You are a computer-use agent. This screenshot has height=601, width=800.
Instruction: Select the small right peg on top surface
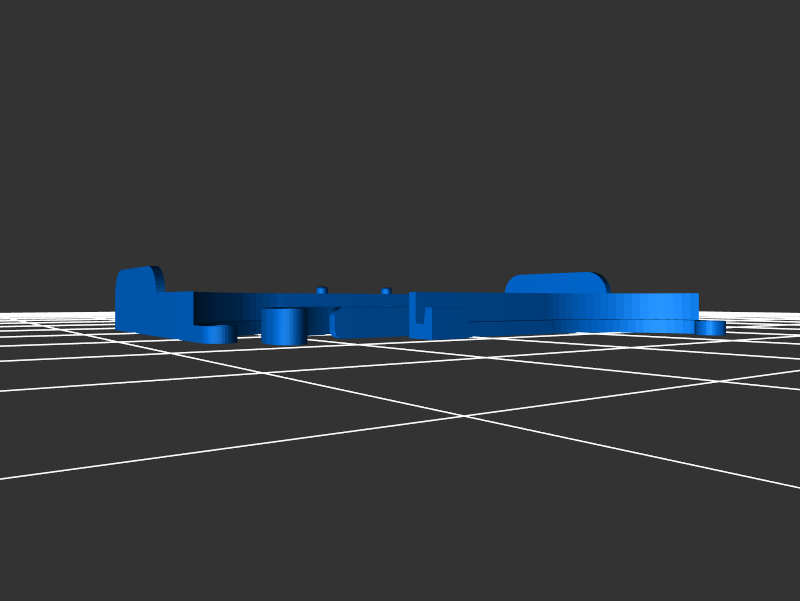point(385,291)
